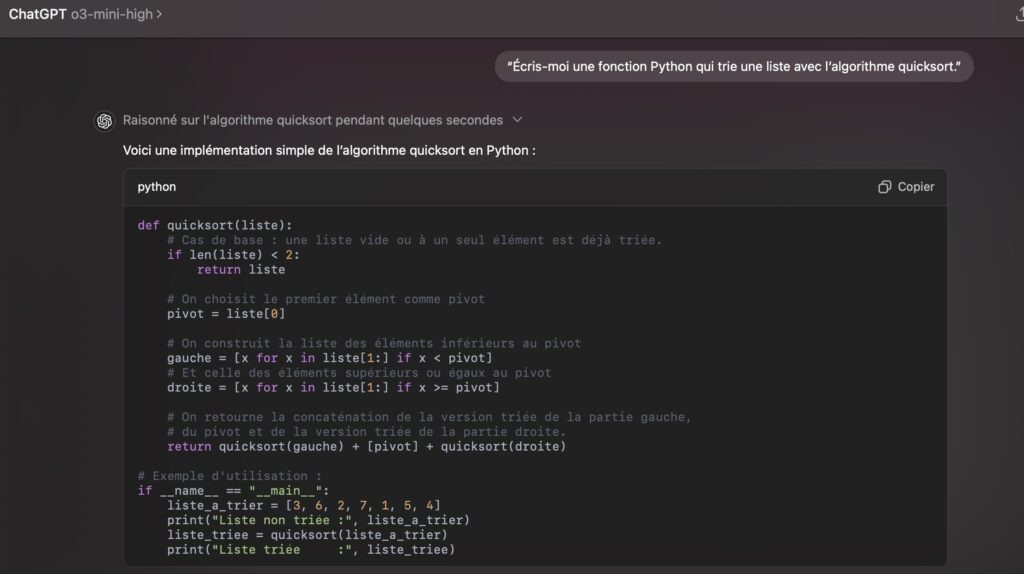The height and width of the screenshot is (574, 1024).
Task: Expand the reasoning details chevron
Action: [x=517, y=120]
